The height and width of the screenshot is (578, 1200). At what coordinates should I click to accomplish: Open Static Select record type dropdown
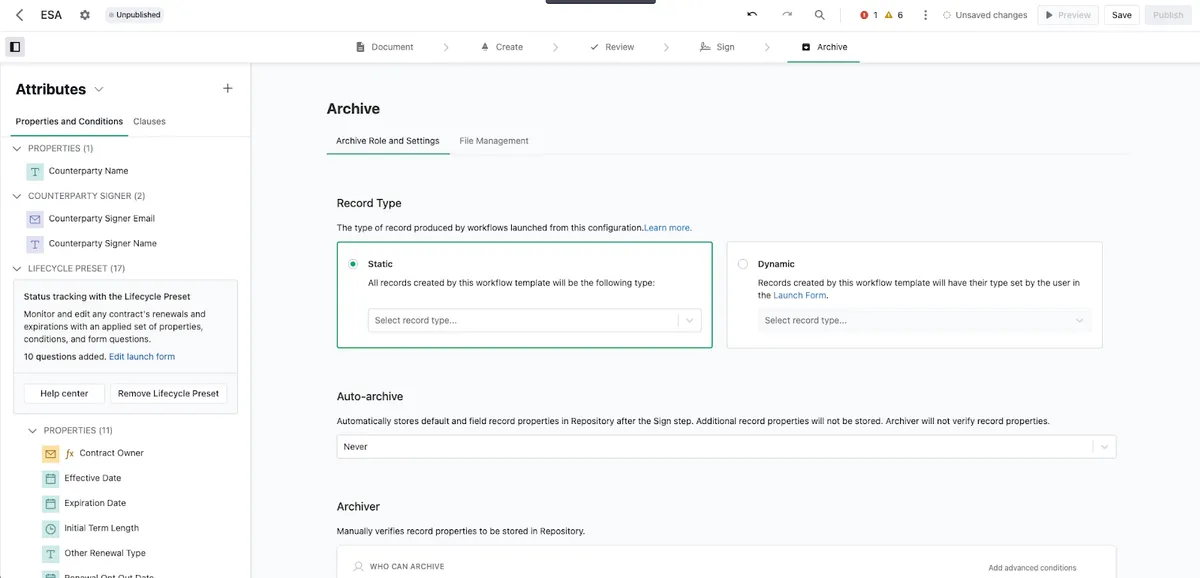point(534,321)
